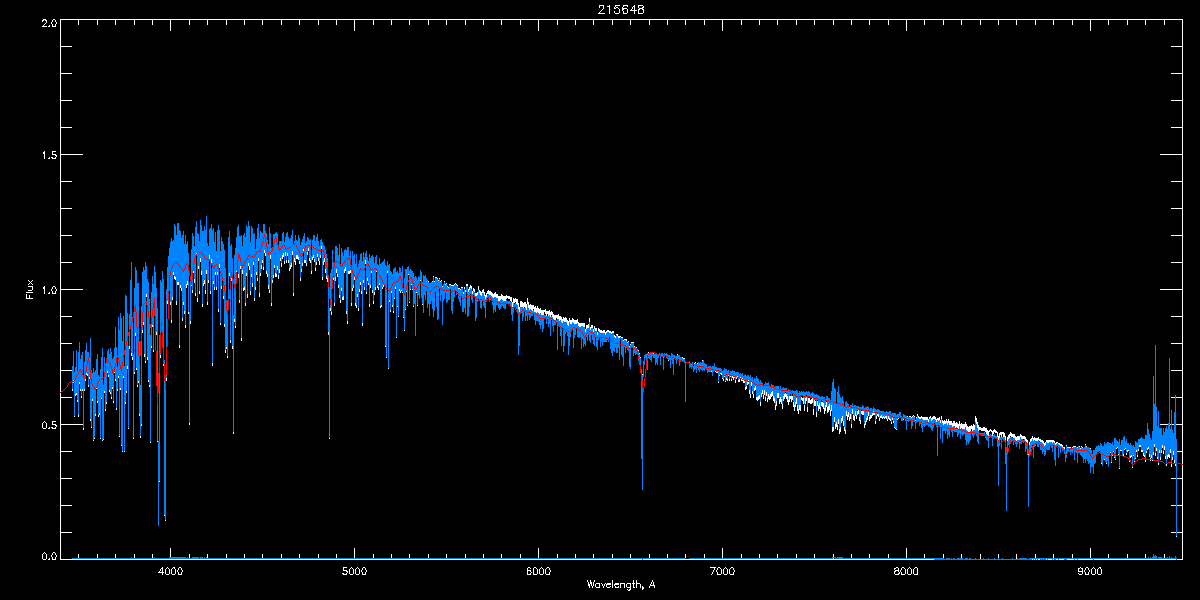The height and width of the screenshot is (600, 1200).
Task: Click the Wavelength, A x-axis label
Action: pyautogui.click(x=621, y=584)
